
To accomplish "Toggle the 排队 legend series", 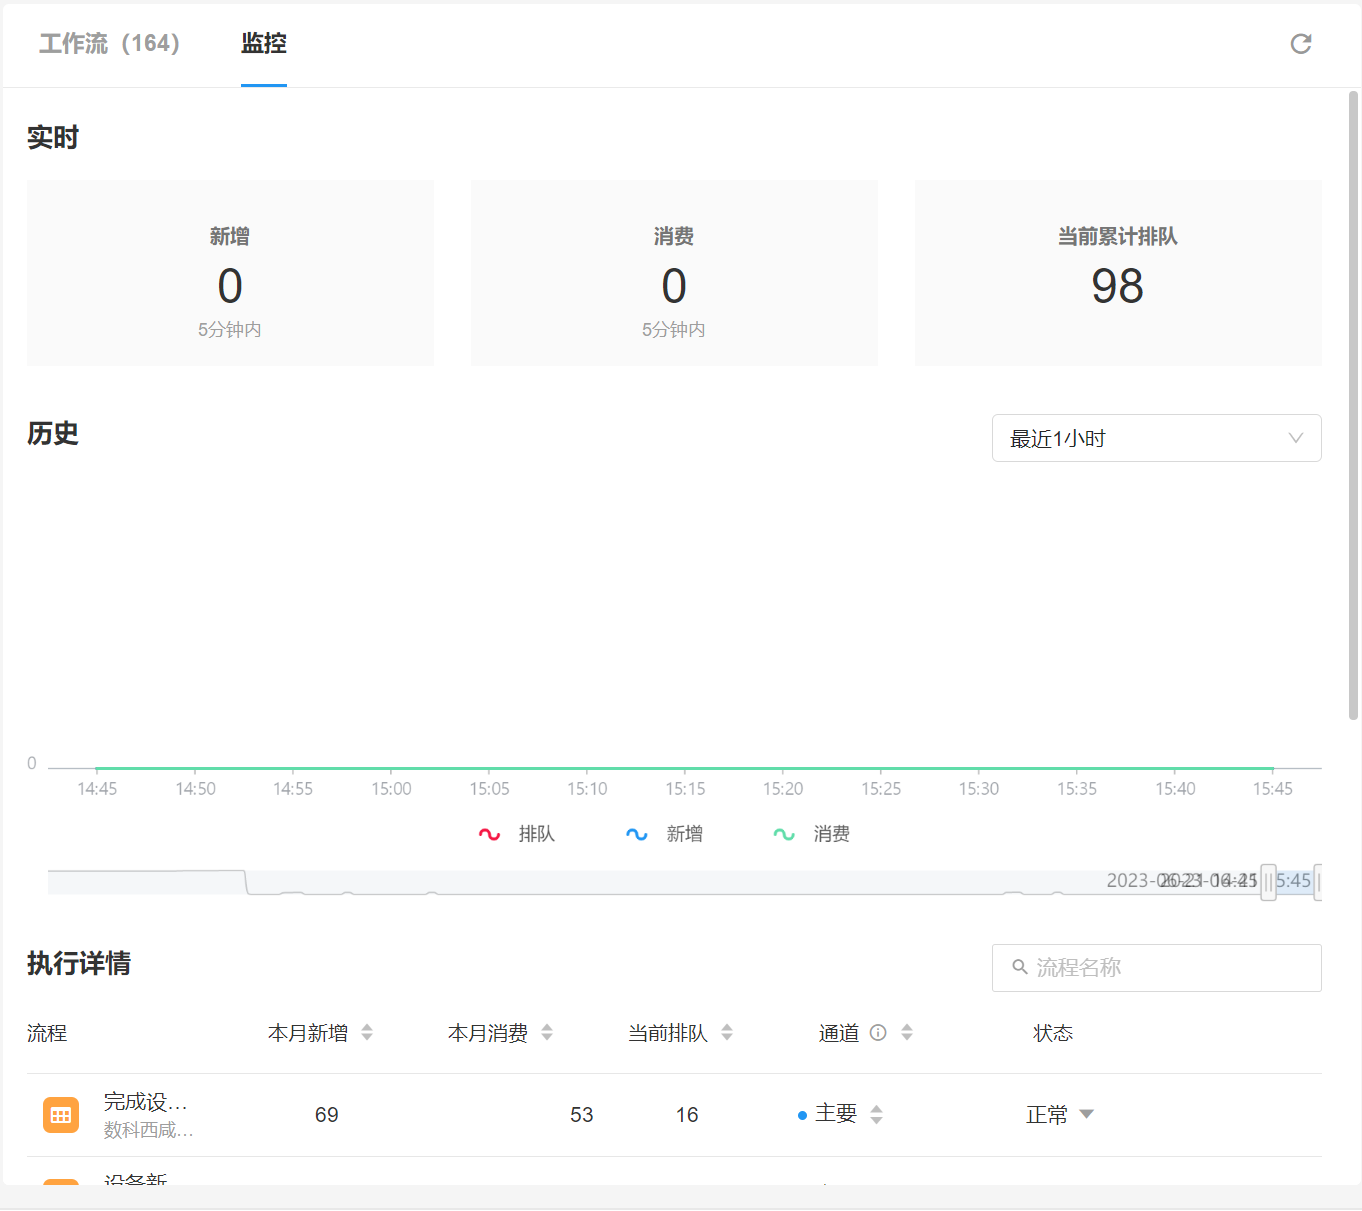I will 517,834.
